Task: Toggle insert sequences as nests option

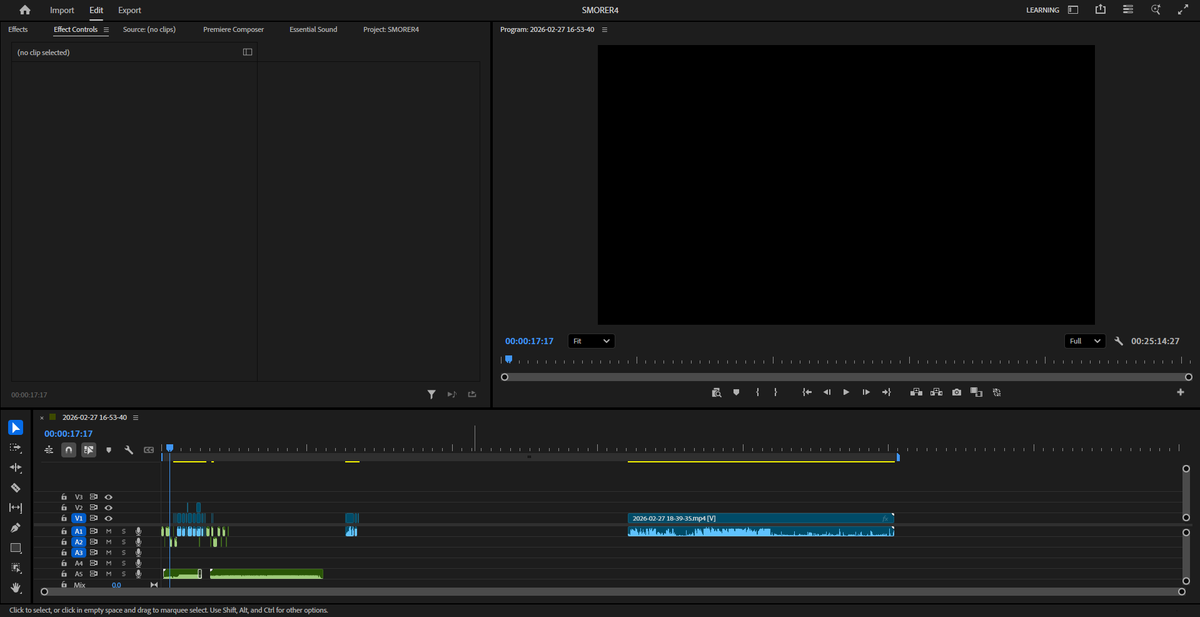Action: point(48,450)
